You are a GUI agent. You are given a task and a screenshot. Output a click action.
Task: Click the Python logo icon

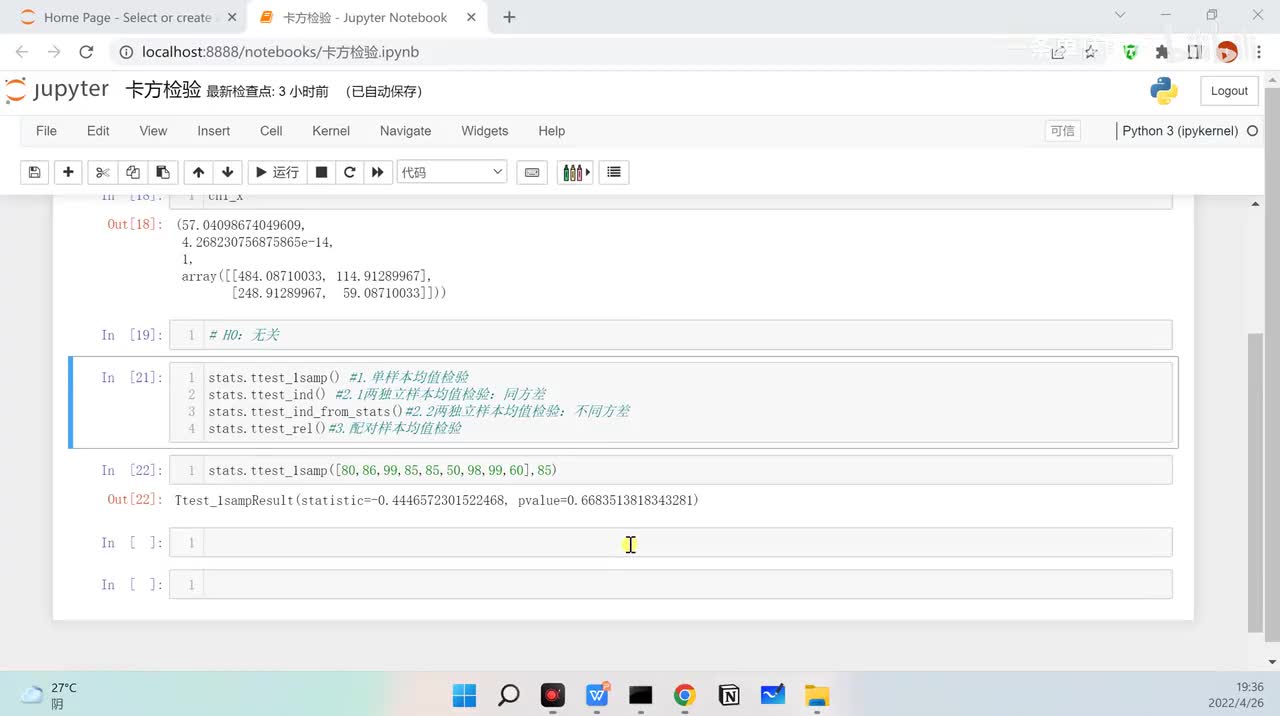coord(1163,91)
